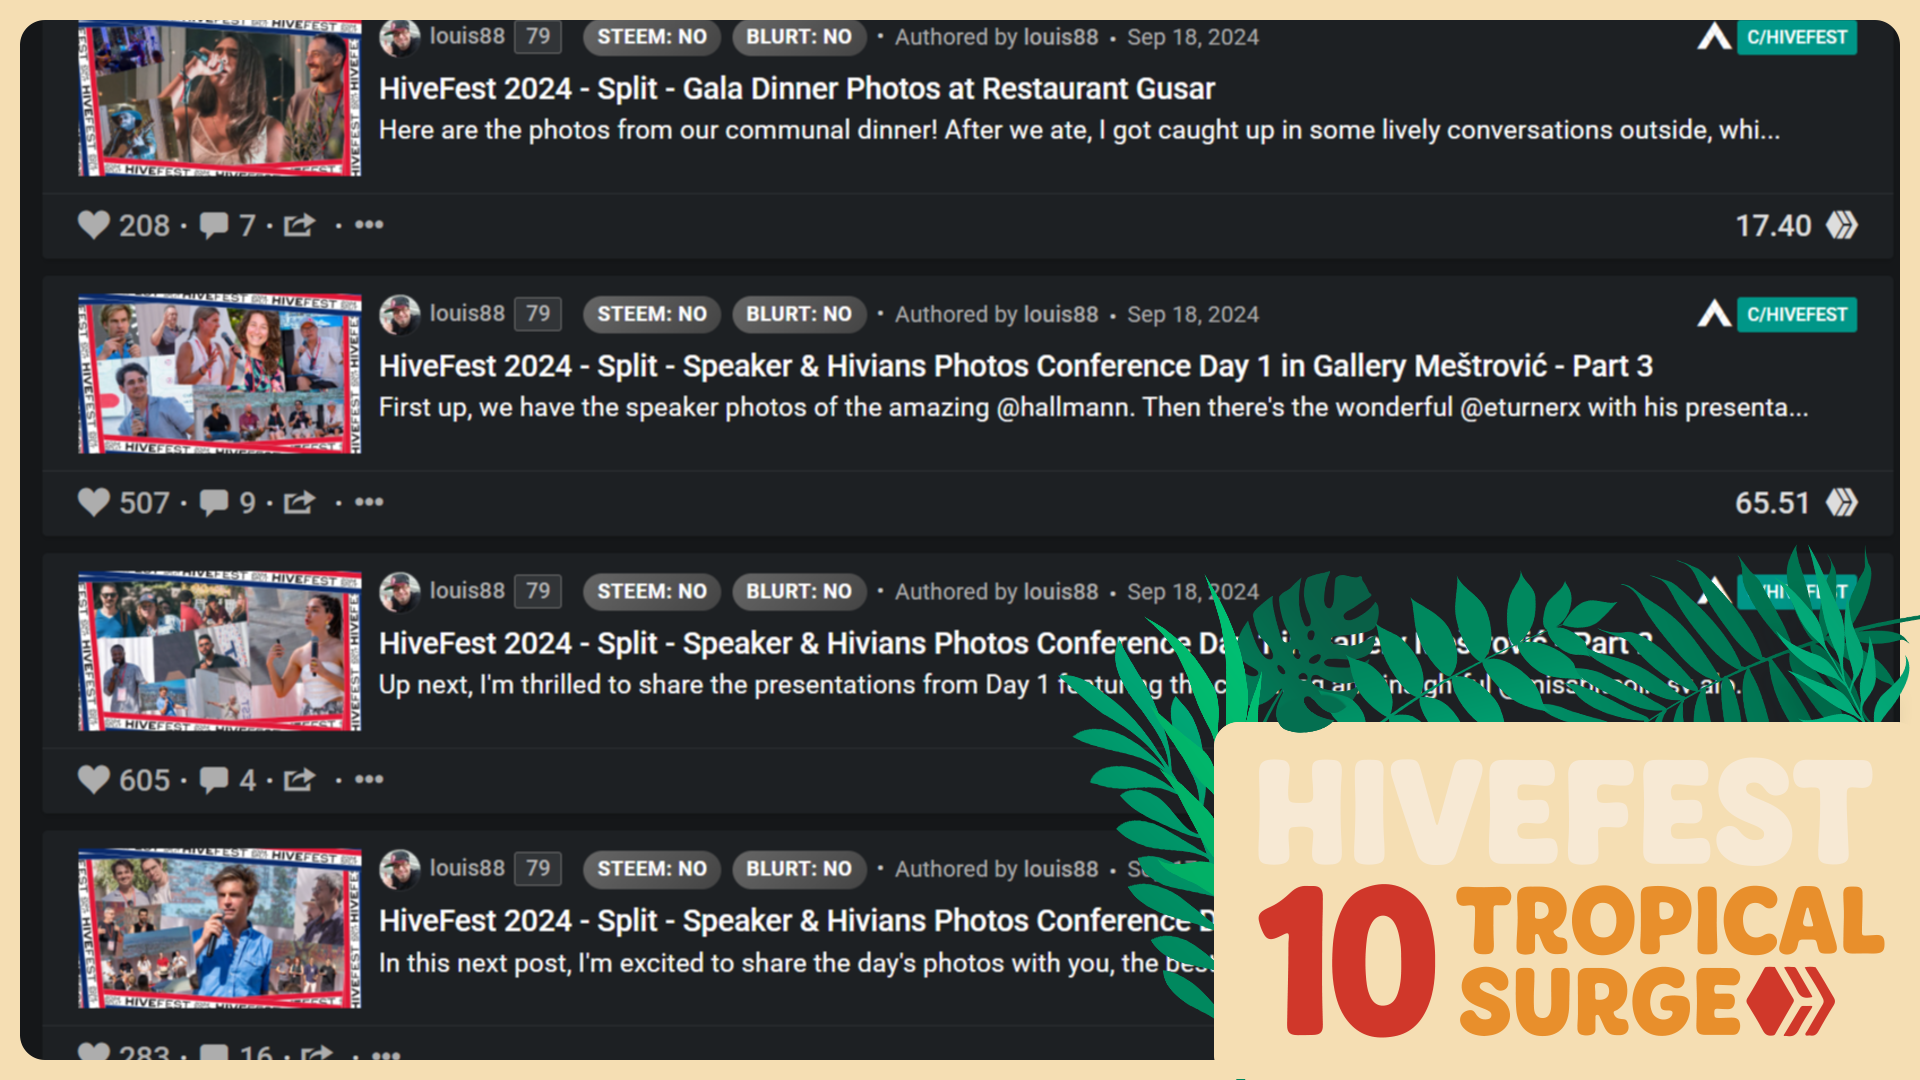Open Gala Dinner Photos post title

click(796, 89)
